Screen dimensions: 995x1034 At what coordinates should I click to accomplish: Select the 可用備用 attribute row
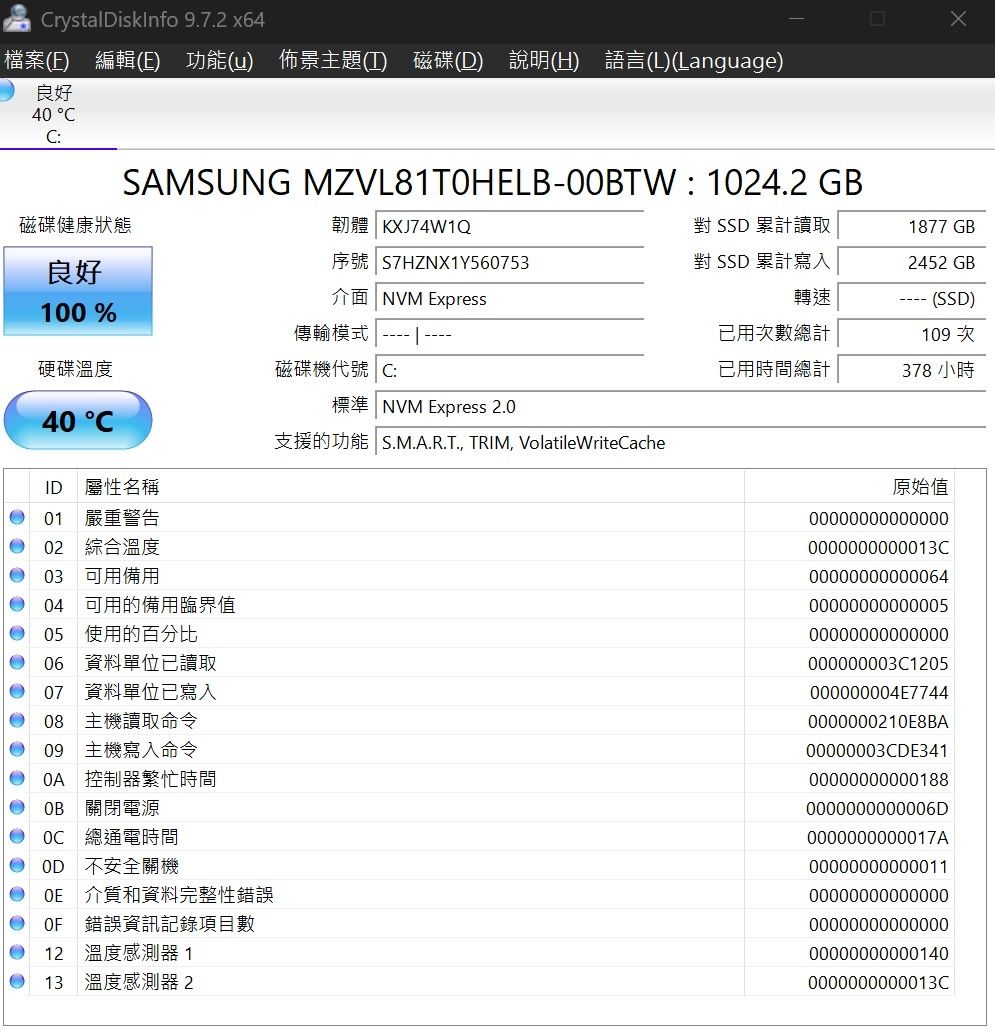tap(400, 576)
